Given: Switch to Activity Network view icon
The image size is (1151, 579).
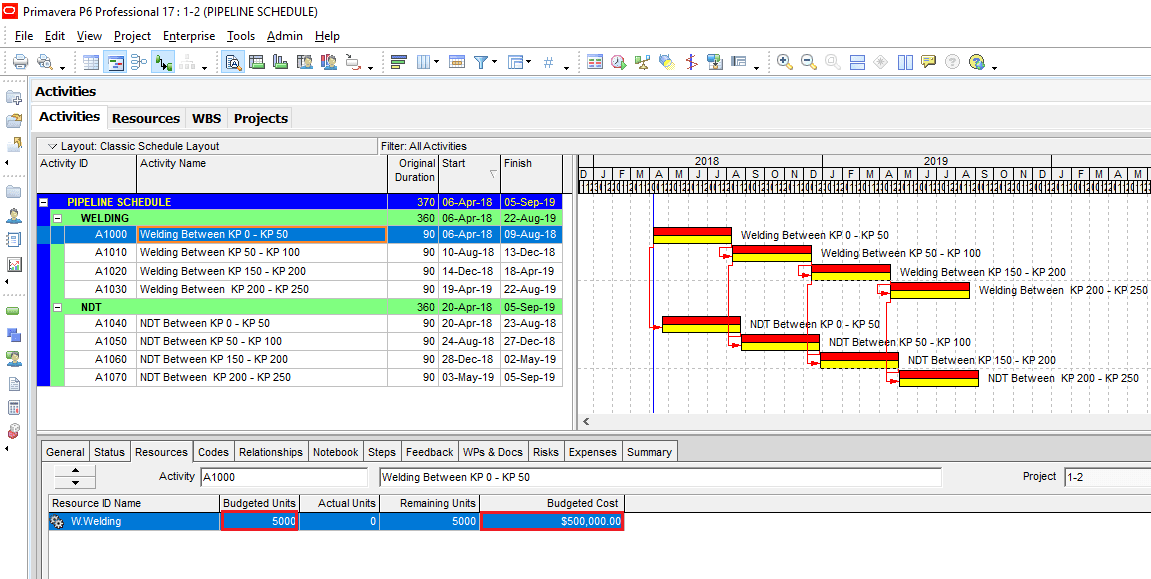Looking at the screenshot, I should click(x=139, y=62).
